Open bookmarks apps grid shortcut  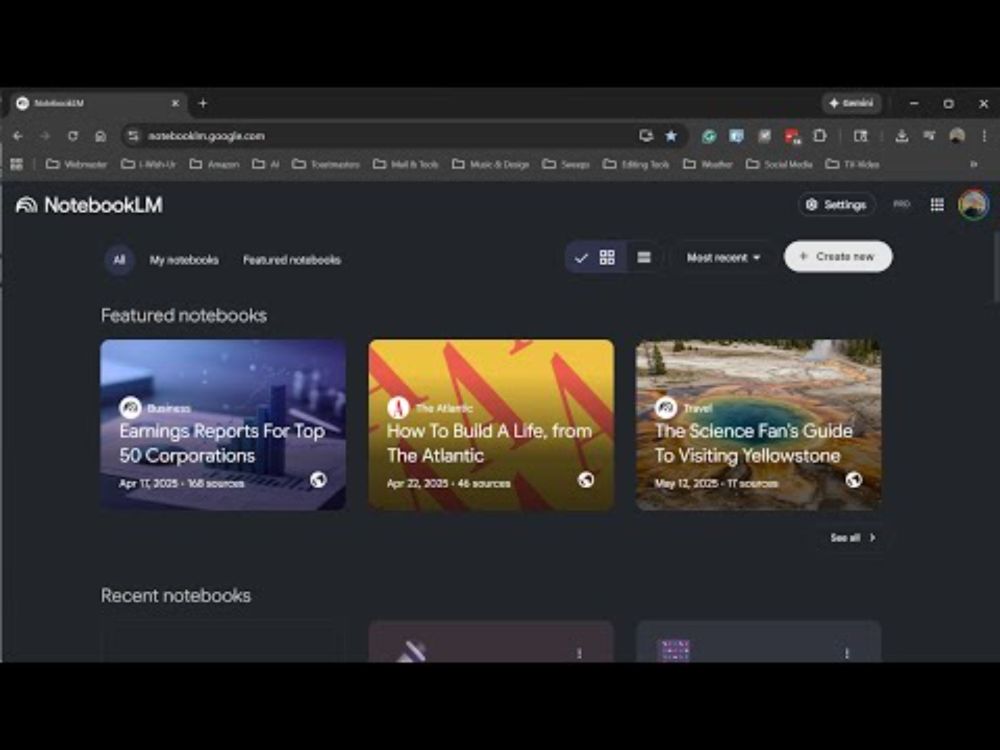(x=17, y=164)
